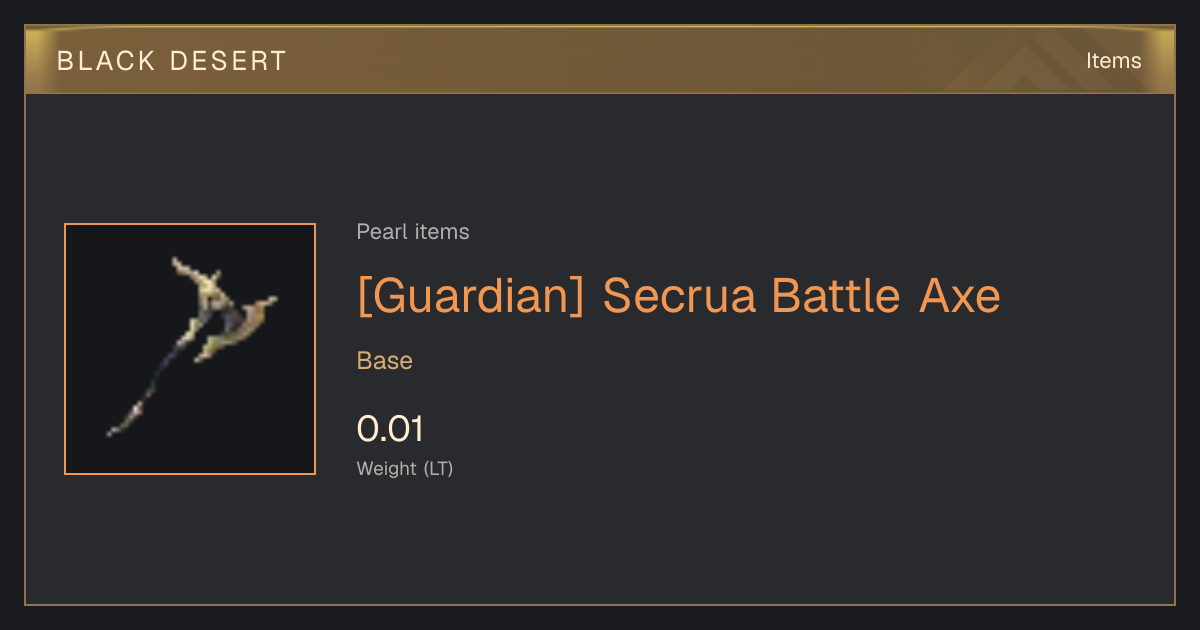
Task: Click the Secrua Battle Axe item icon
Action: [190, 349]
